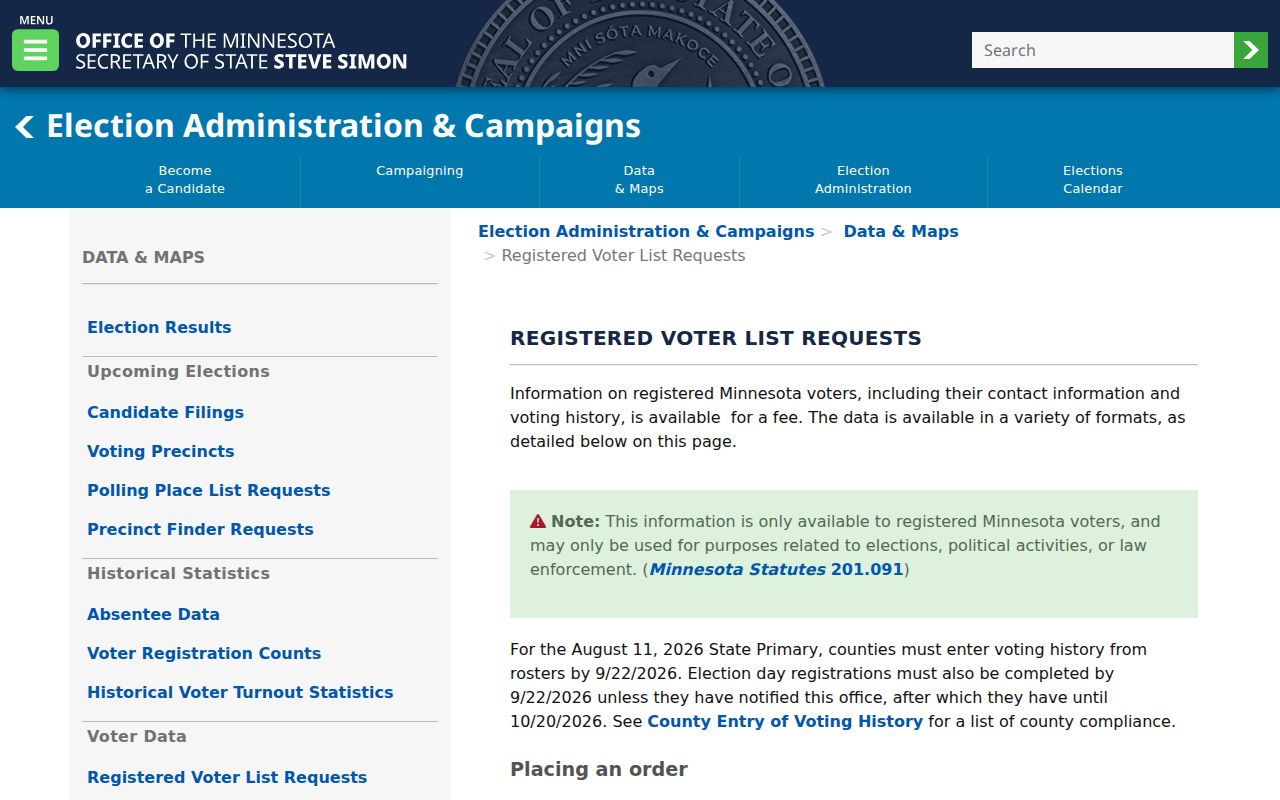Click the Historical Statistics sidebar section label

(x=178, y=573)
